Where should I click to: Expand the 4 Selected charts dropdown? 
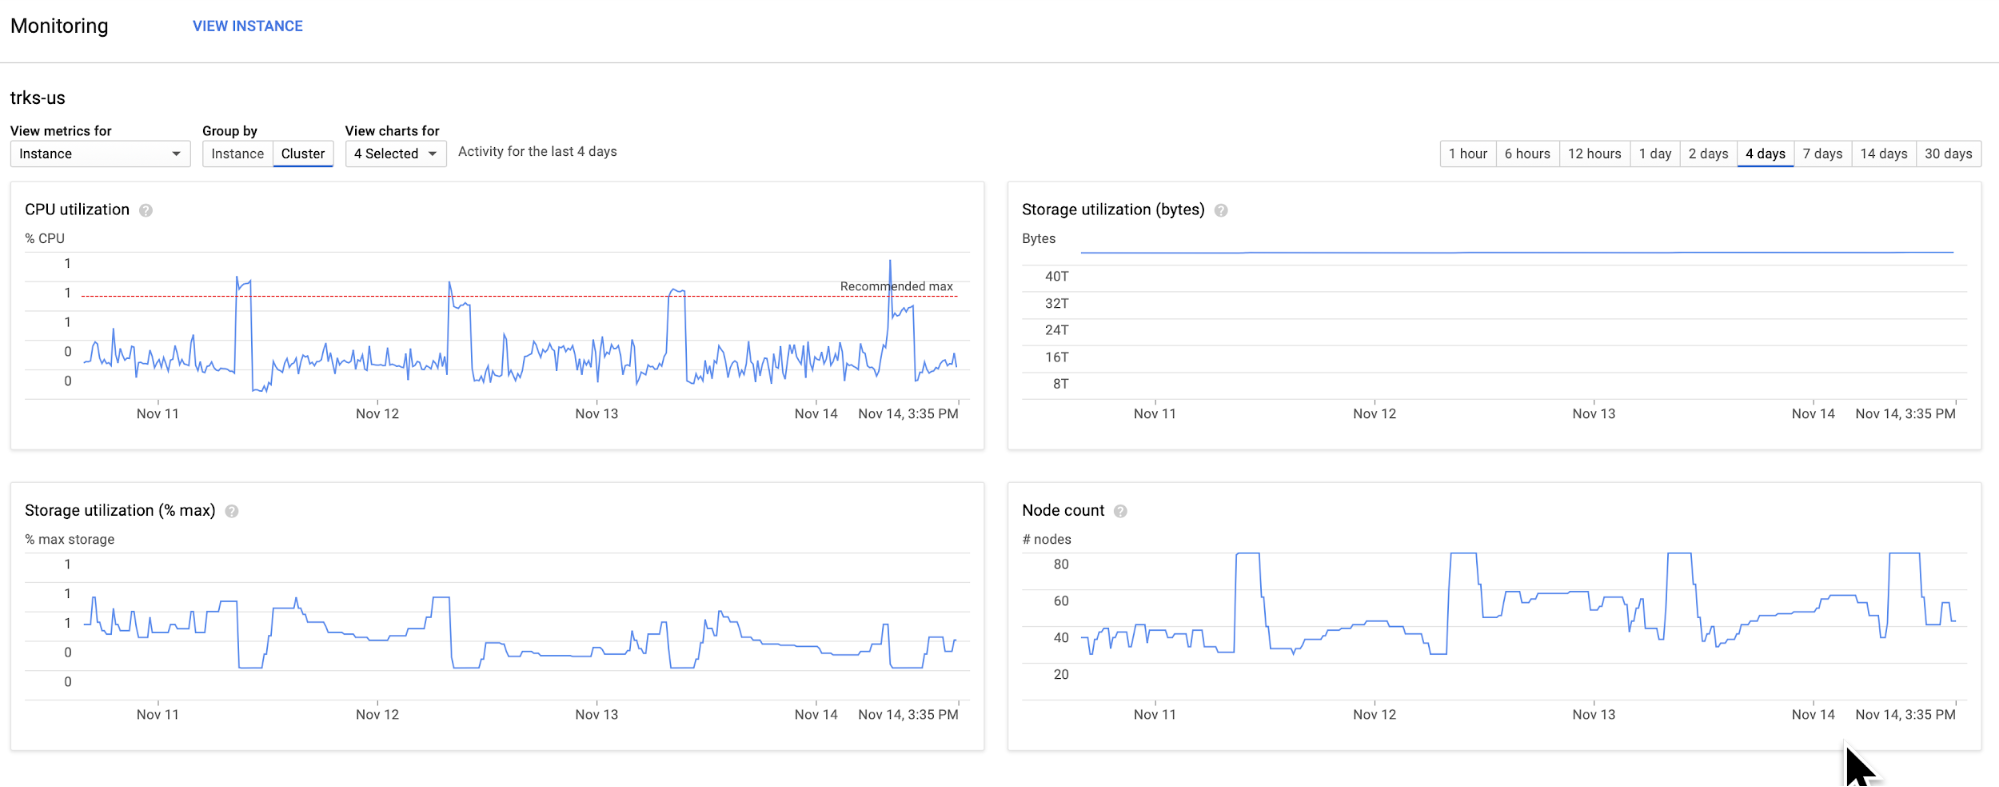pyautogui.click(x=396, y=154)
